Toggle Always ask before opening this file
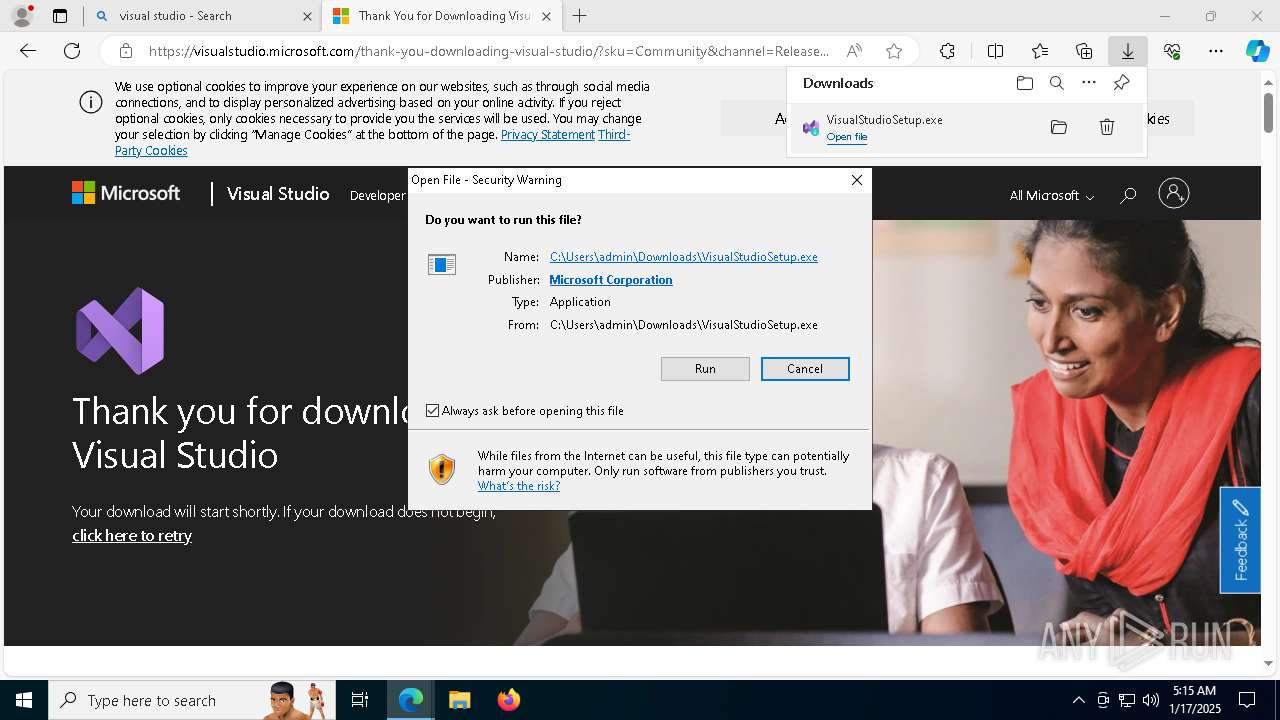This screenshot has width=1280, height=720. tap(433, 411)
